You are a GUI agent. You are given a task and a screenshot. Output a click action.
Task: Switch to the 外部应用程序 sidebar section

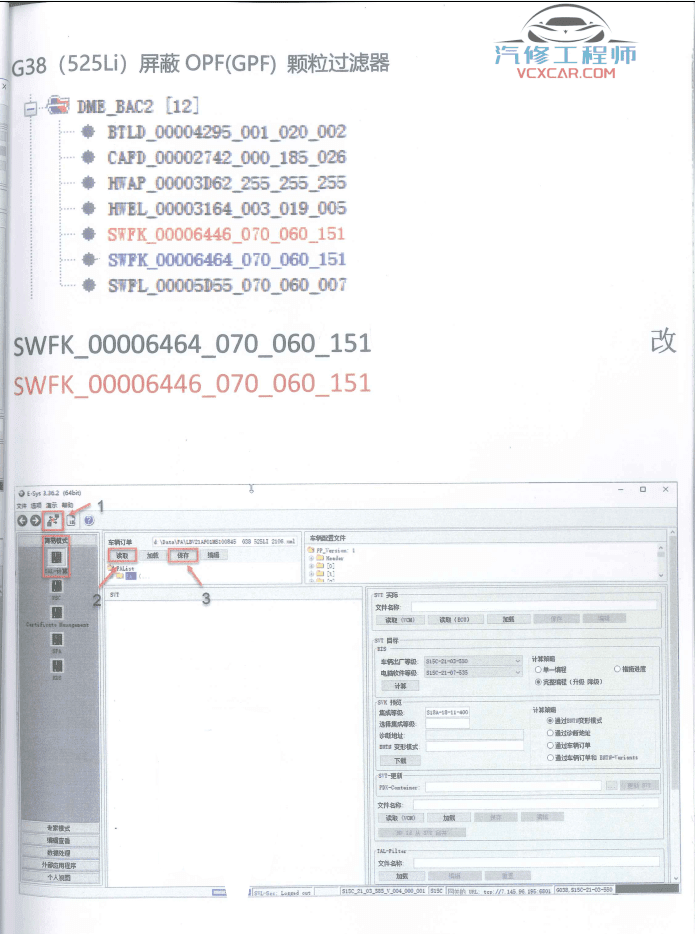[x=60, y=865]
